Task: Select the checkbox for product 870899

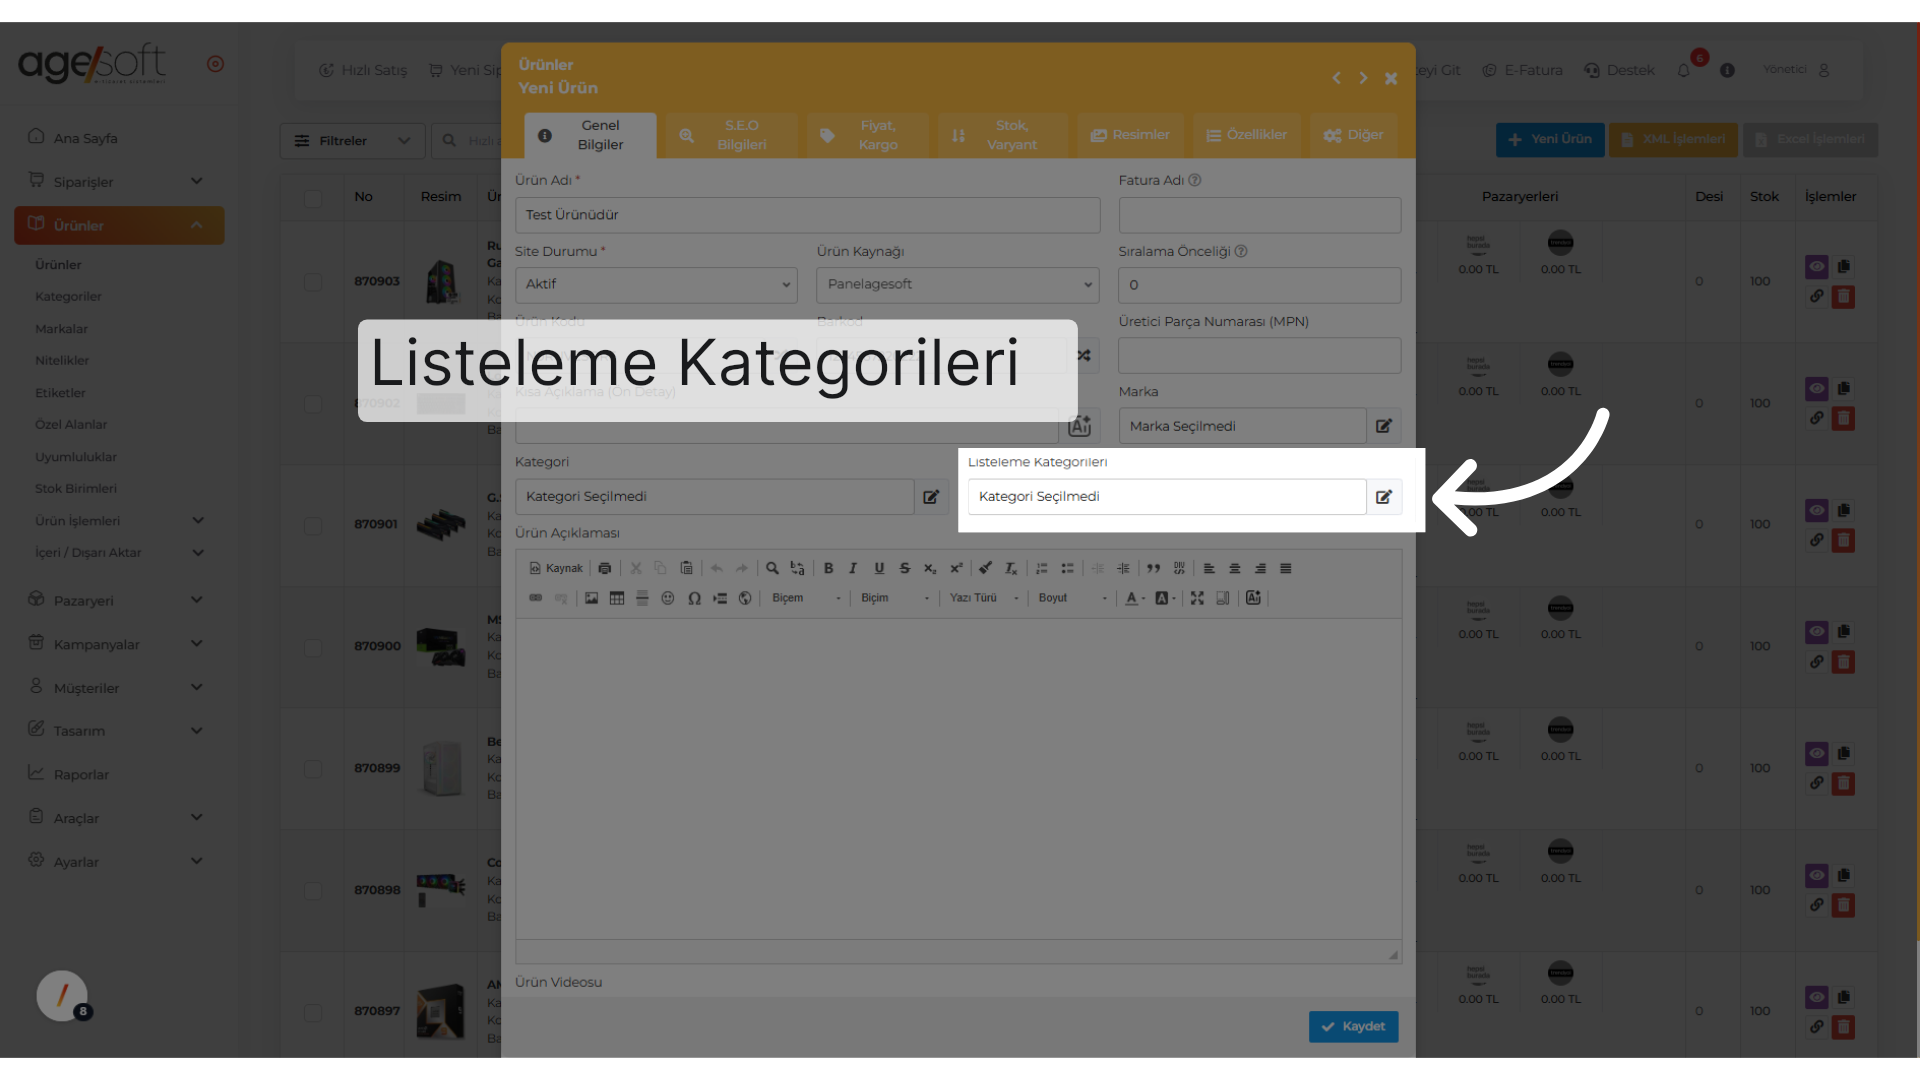Action: 313,769
